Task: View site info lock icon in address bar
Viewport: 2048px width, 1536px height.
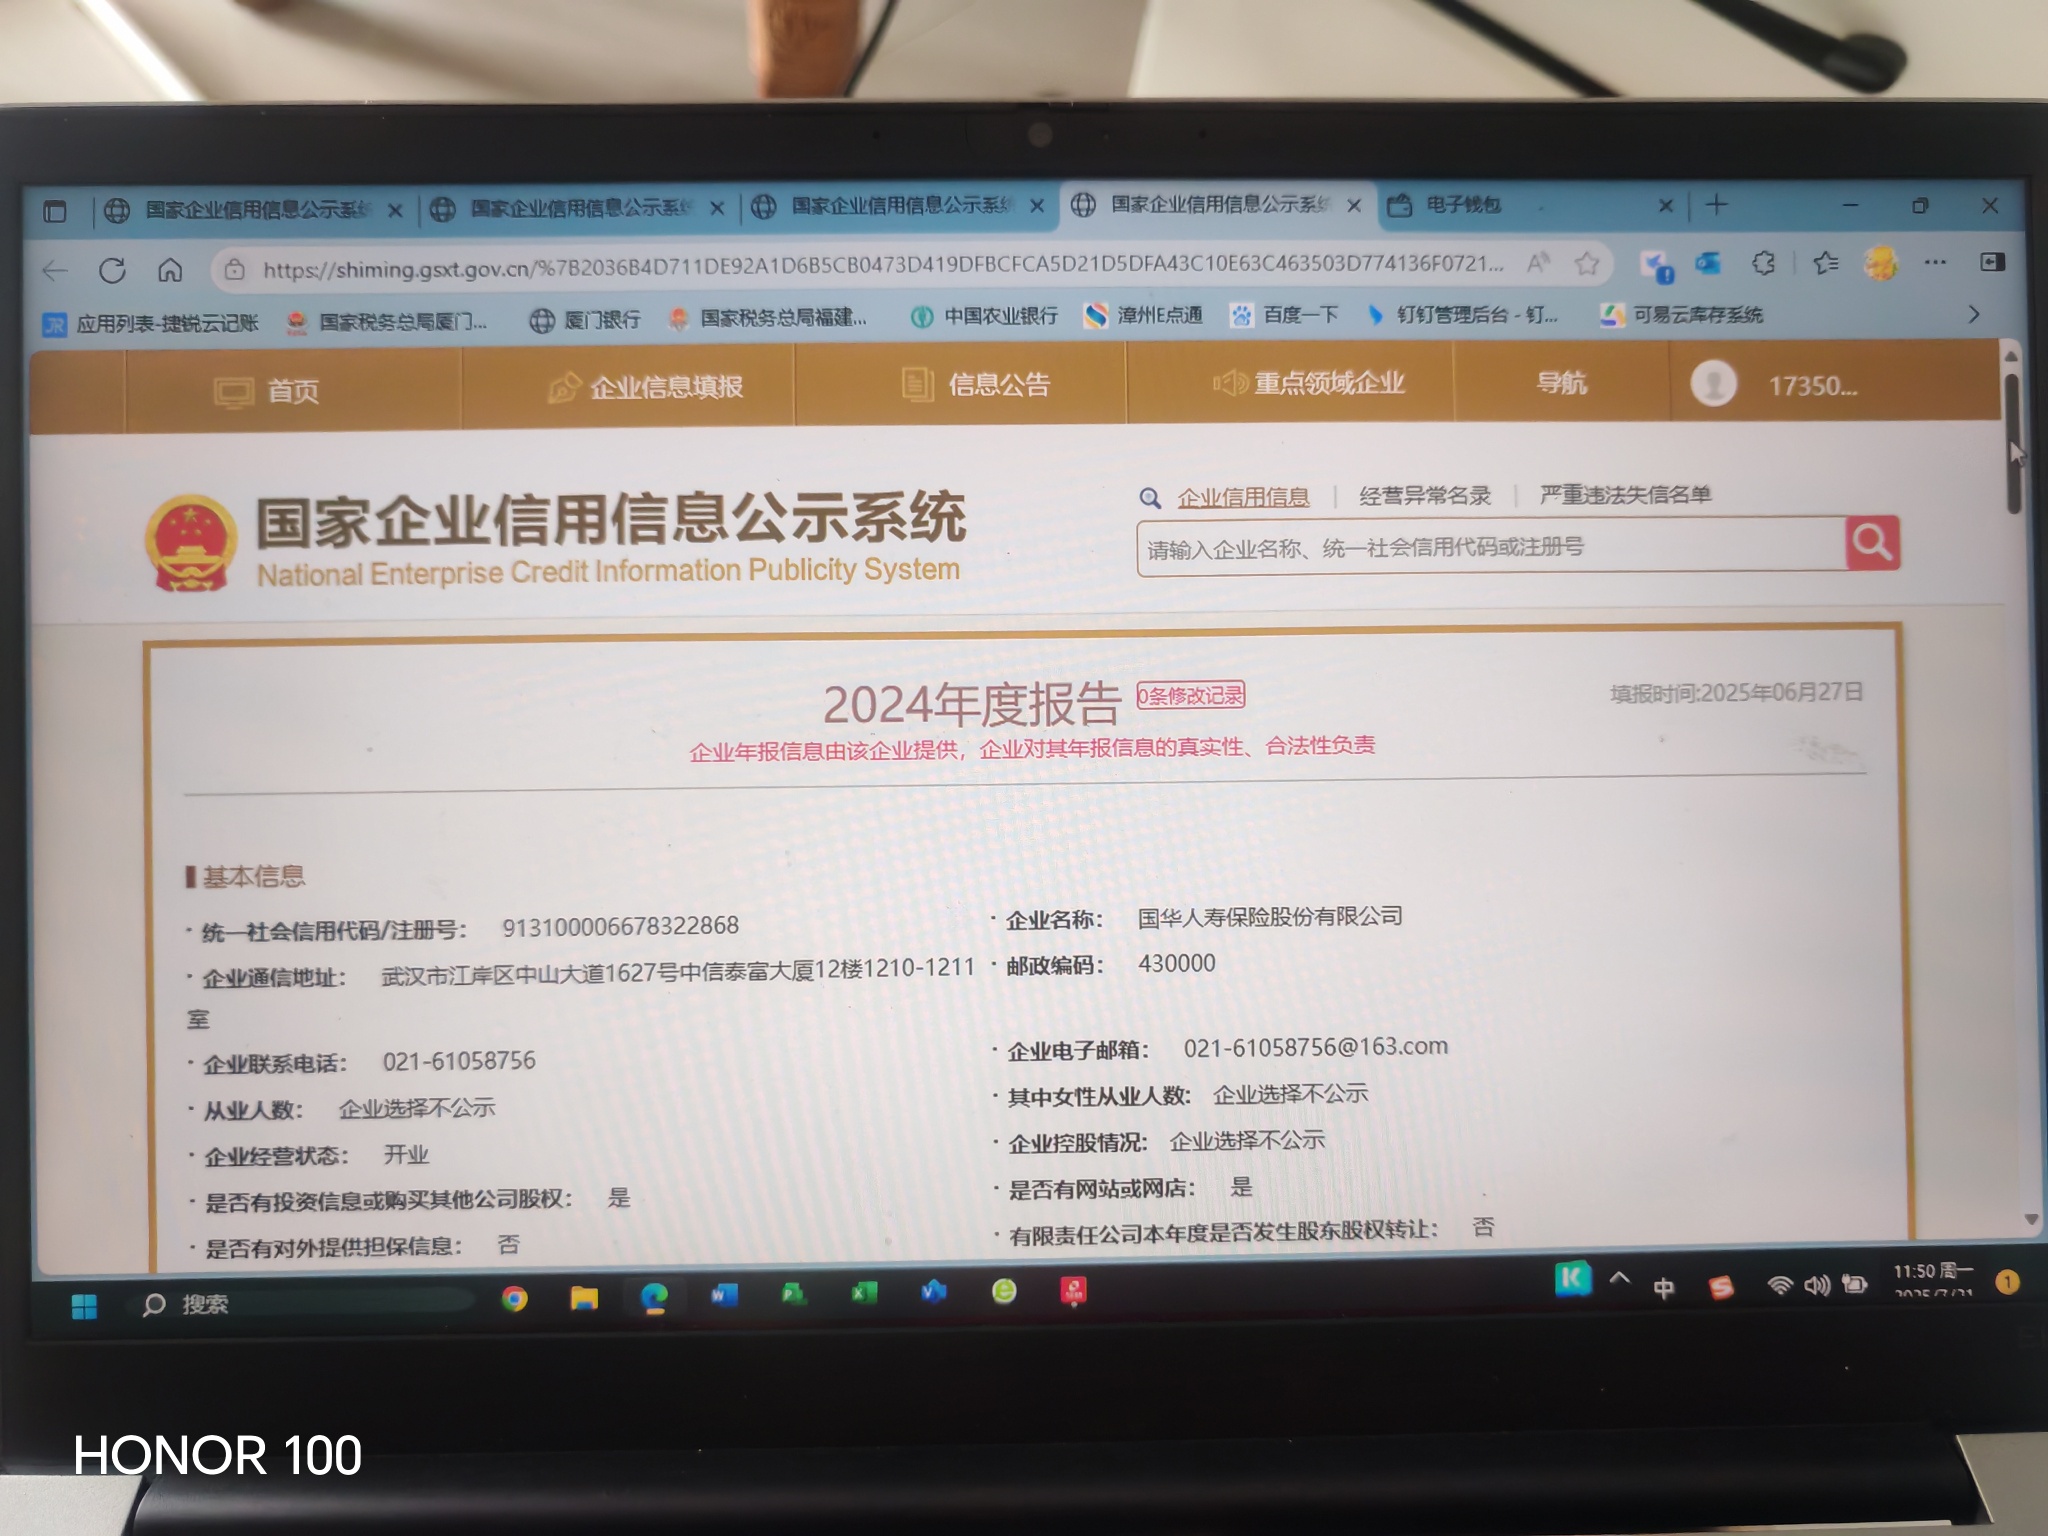Action: coord(234,270)
